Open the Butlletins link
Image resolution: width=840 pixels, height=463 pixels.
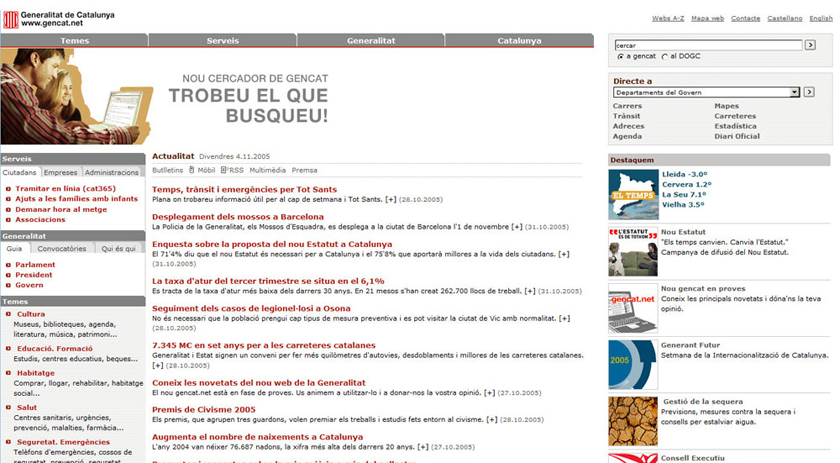168,170
